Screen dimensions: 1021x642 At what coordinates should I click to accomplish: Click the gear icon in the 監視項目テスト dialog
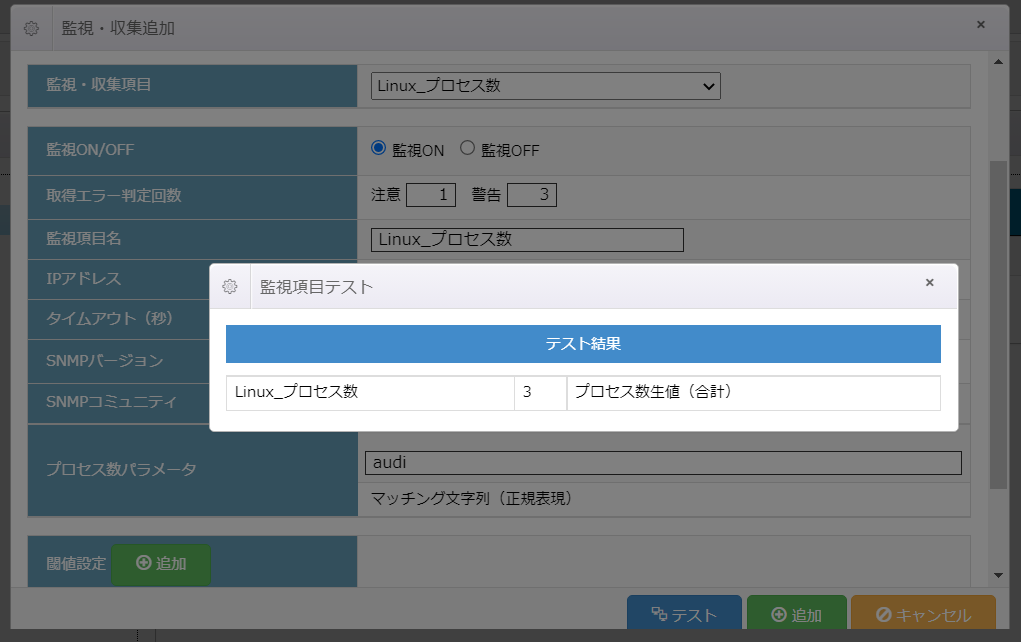click(x=230, y=286)
